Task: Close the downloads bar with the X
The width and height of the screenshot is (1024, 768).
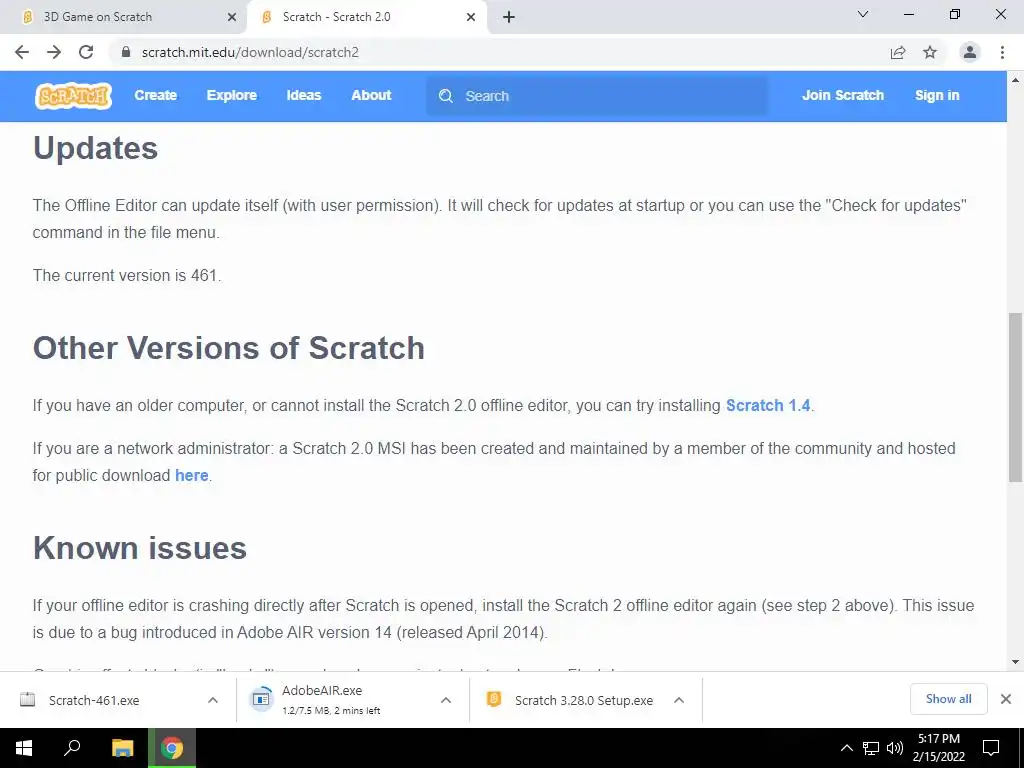Action: tap(1006, 699)
